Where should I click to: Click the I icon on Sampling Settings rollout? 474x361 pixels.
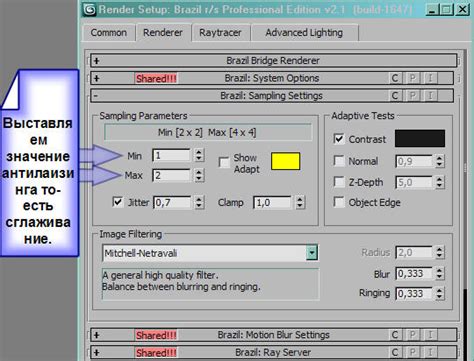pos(430,96)
